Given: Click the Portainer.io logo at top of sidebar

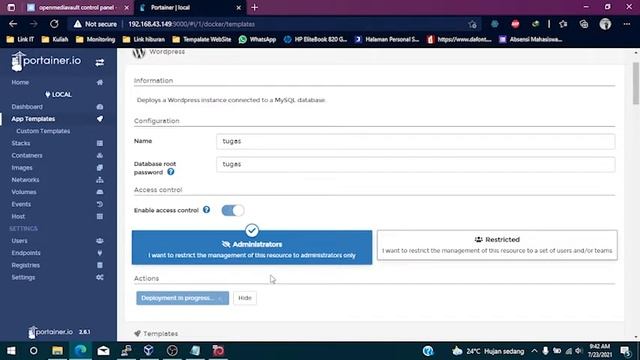Looking at the screenshot, I should coord(46,61).
